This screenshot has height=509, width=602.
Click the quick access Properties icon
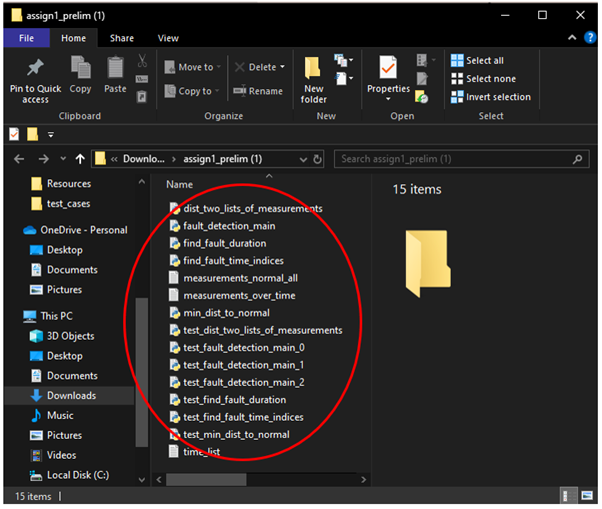pos(14,134)
